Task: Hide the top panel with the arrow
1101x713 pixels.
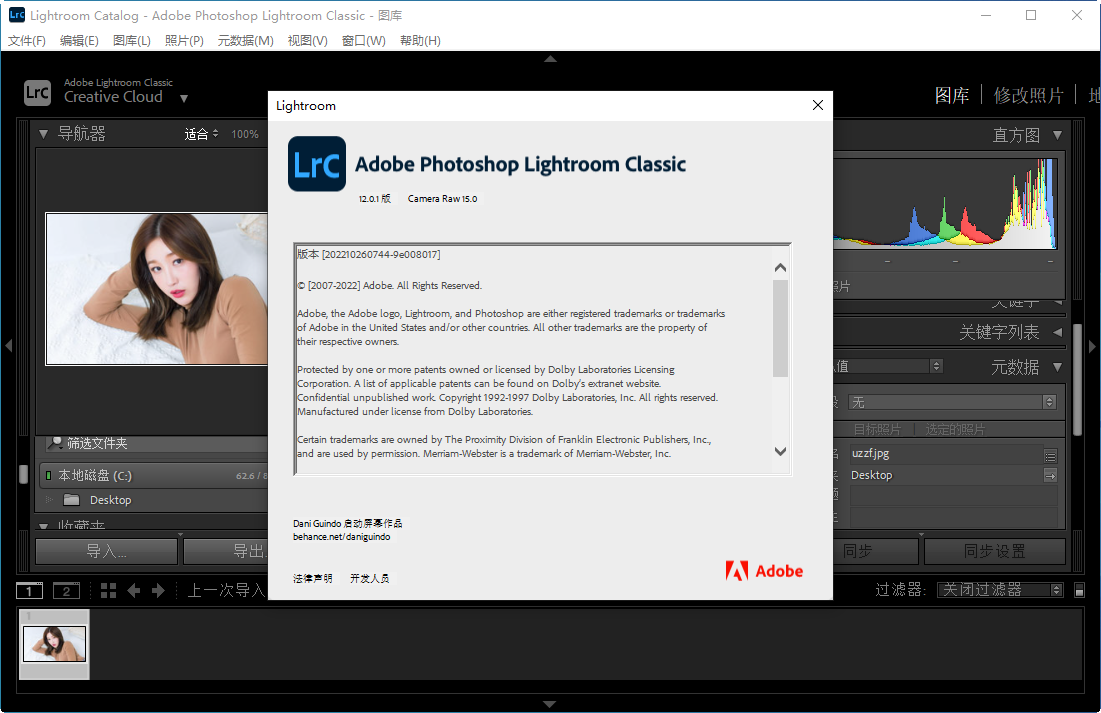Action: (550, 59)
